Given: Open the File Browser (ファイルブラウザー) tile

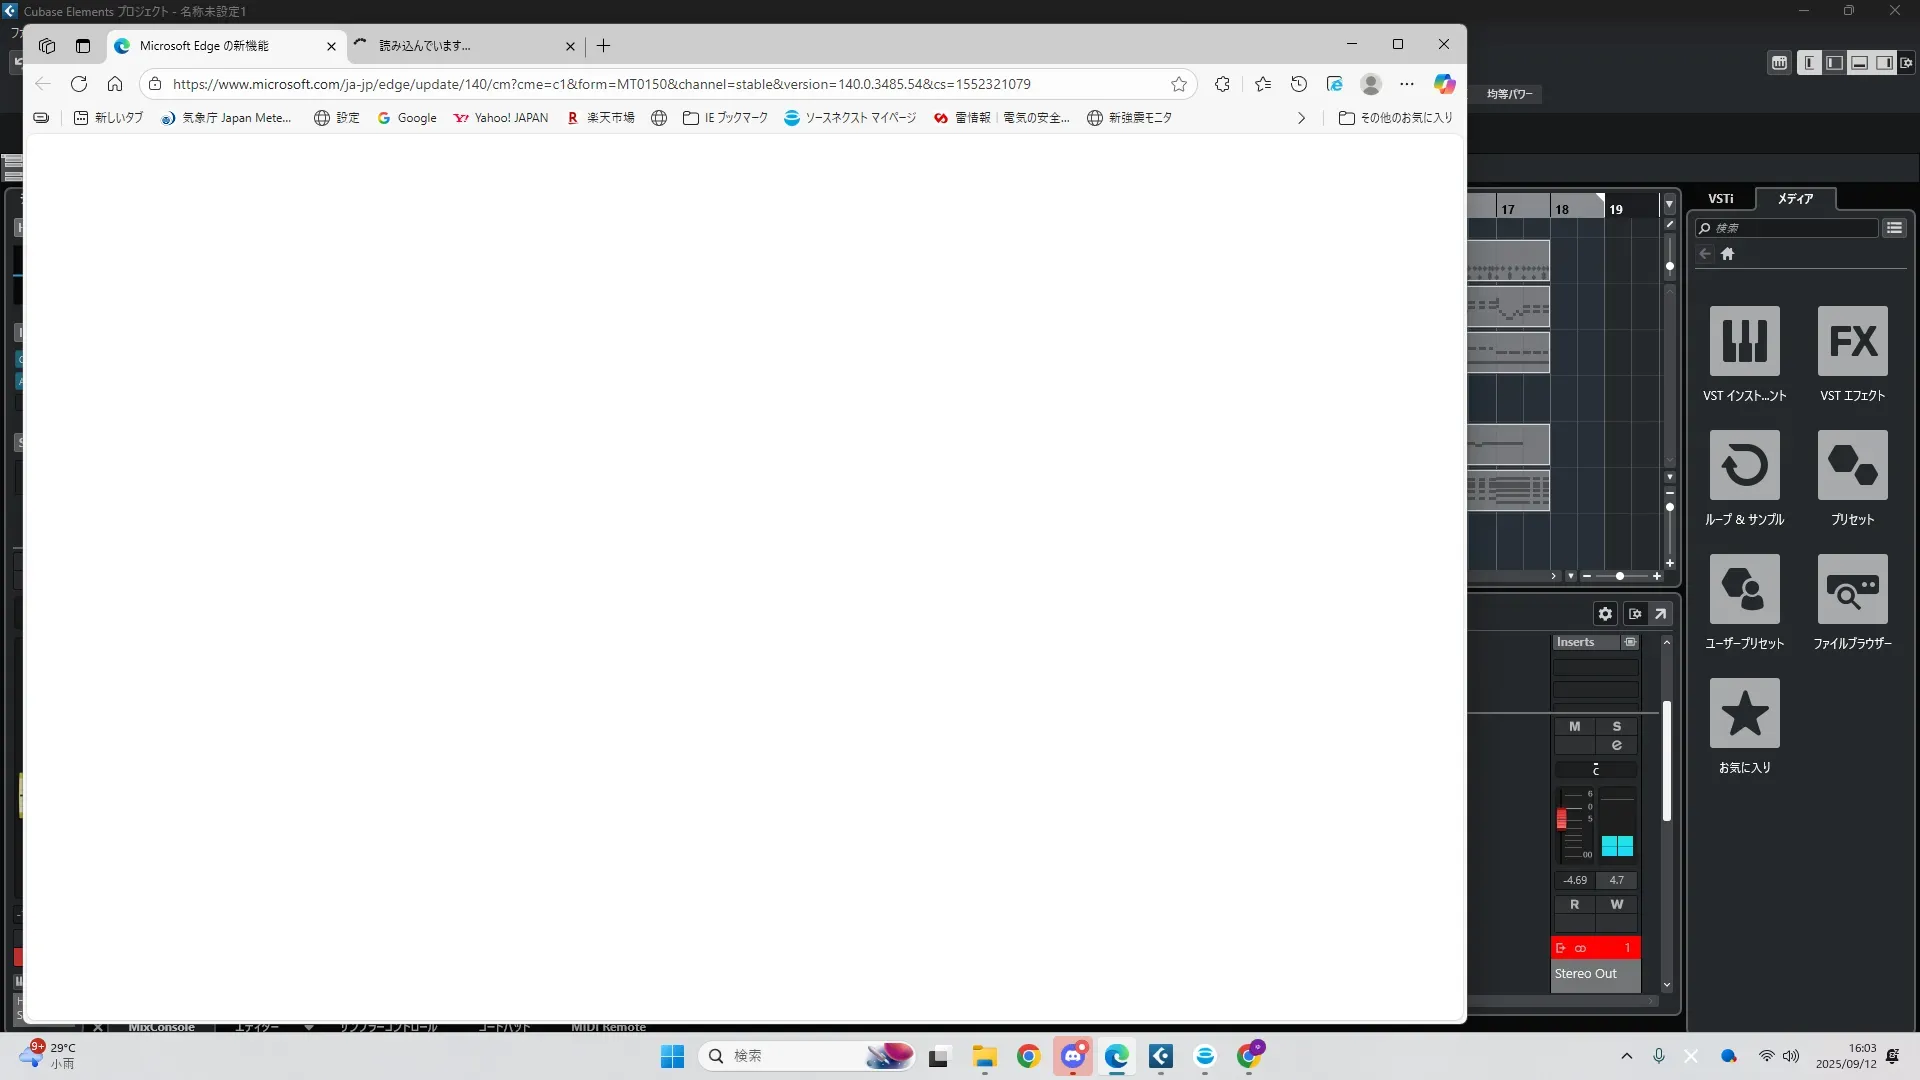Looking at the screenshot, I should [1852, 589].
